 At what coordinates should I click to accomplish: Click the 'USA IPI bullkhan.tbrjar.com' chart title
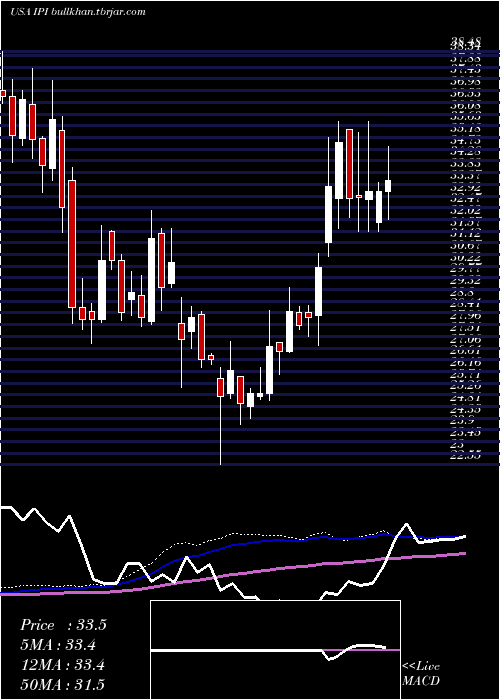tap(78, 12)
